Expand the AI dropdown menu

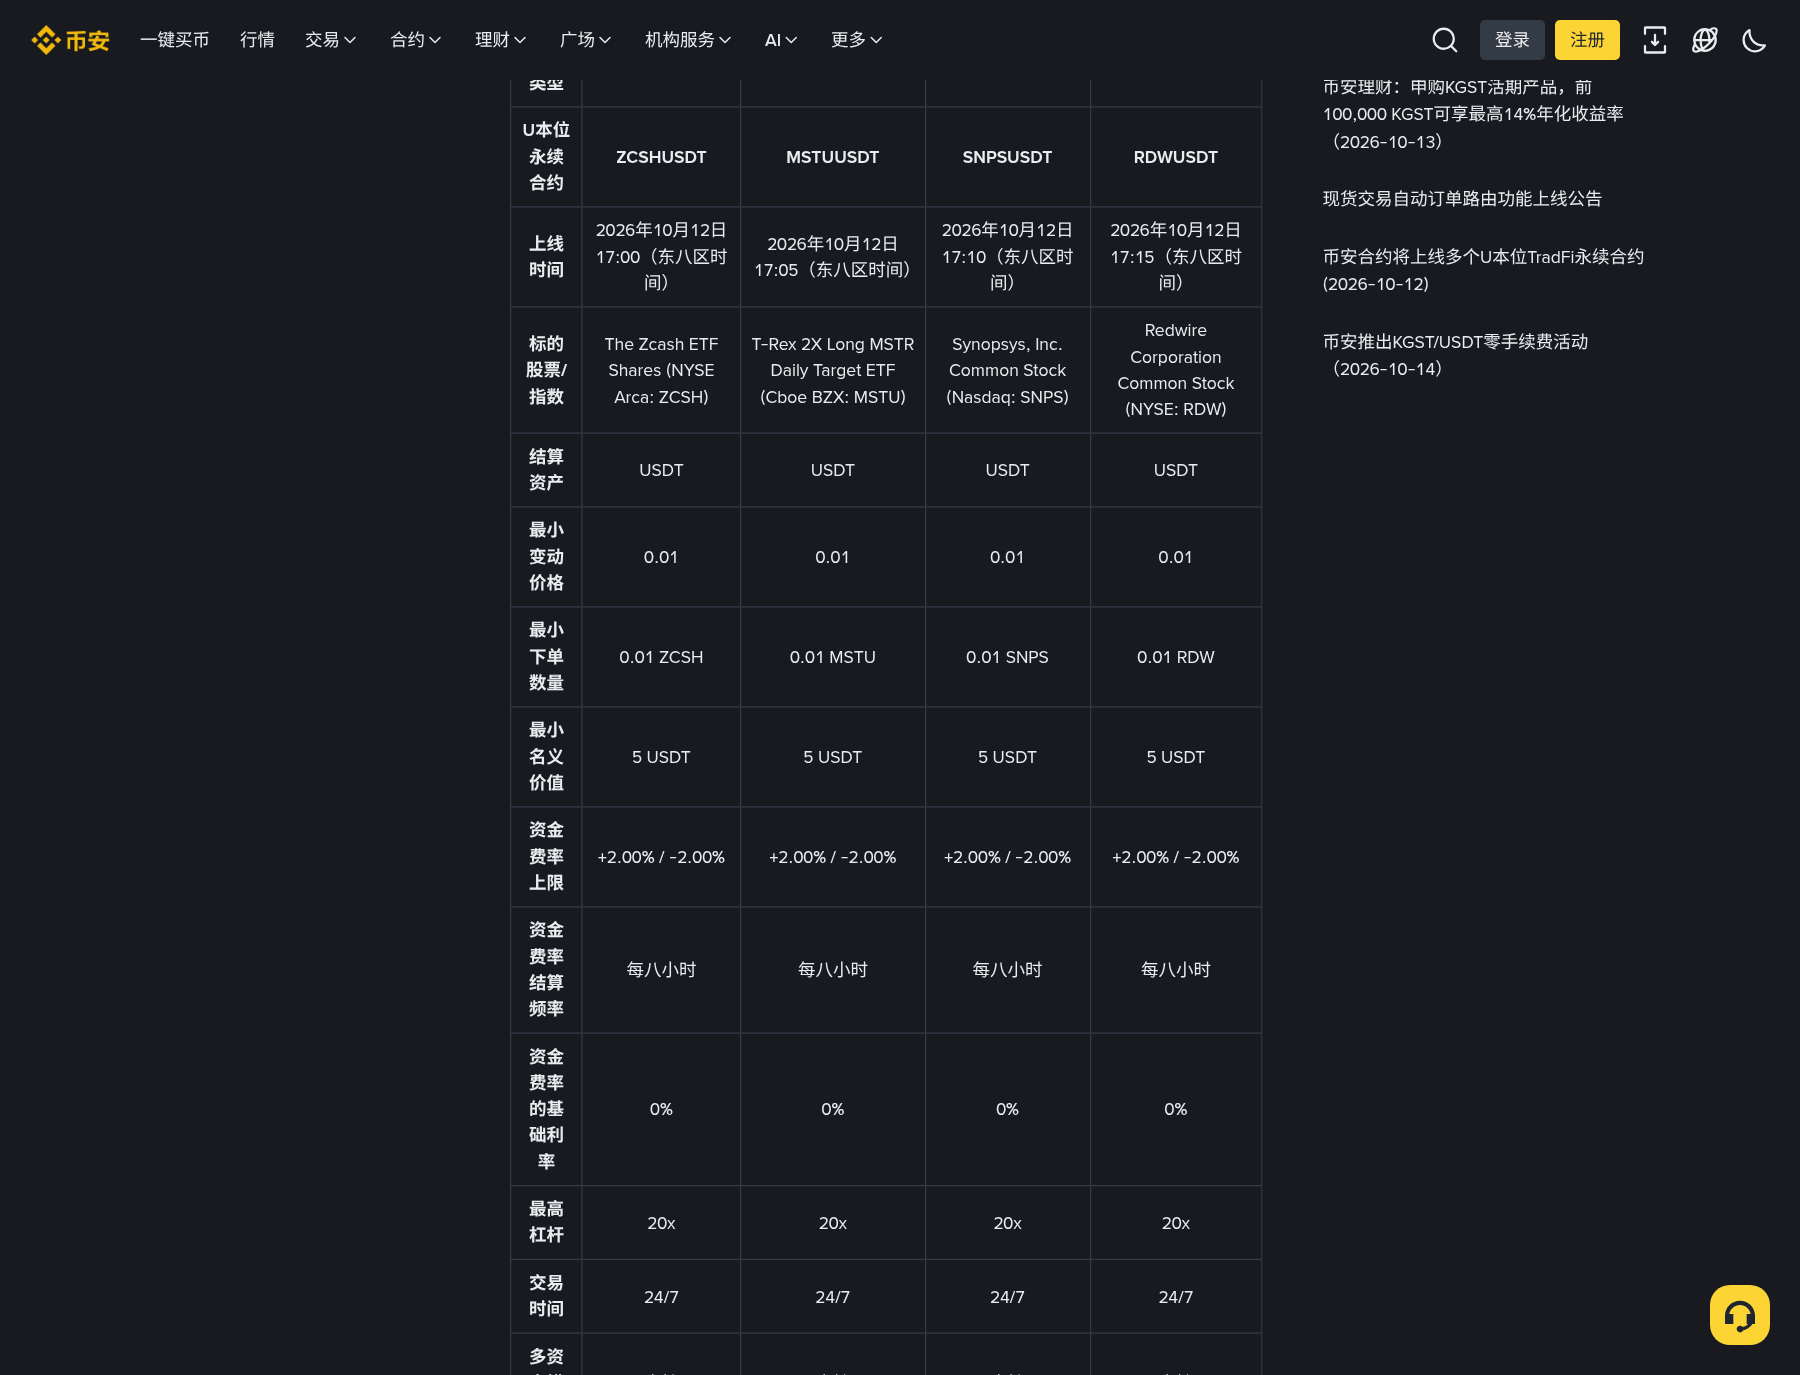[781, 40]
